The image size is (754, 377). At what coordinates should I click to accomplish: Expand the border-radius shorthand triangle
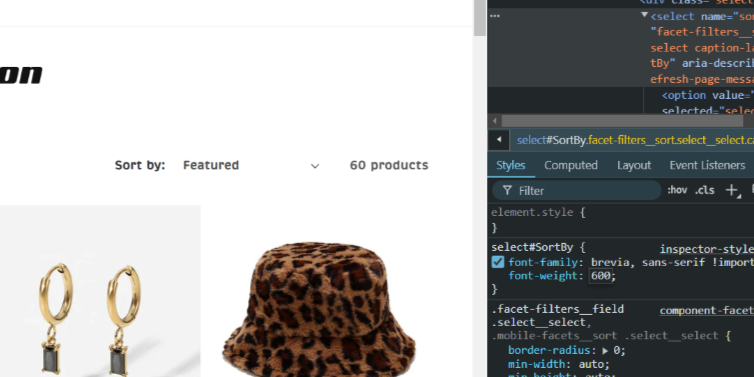(x=605, y=351)
